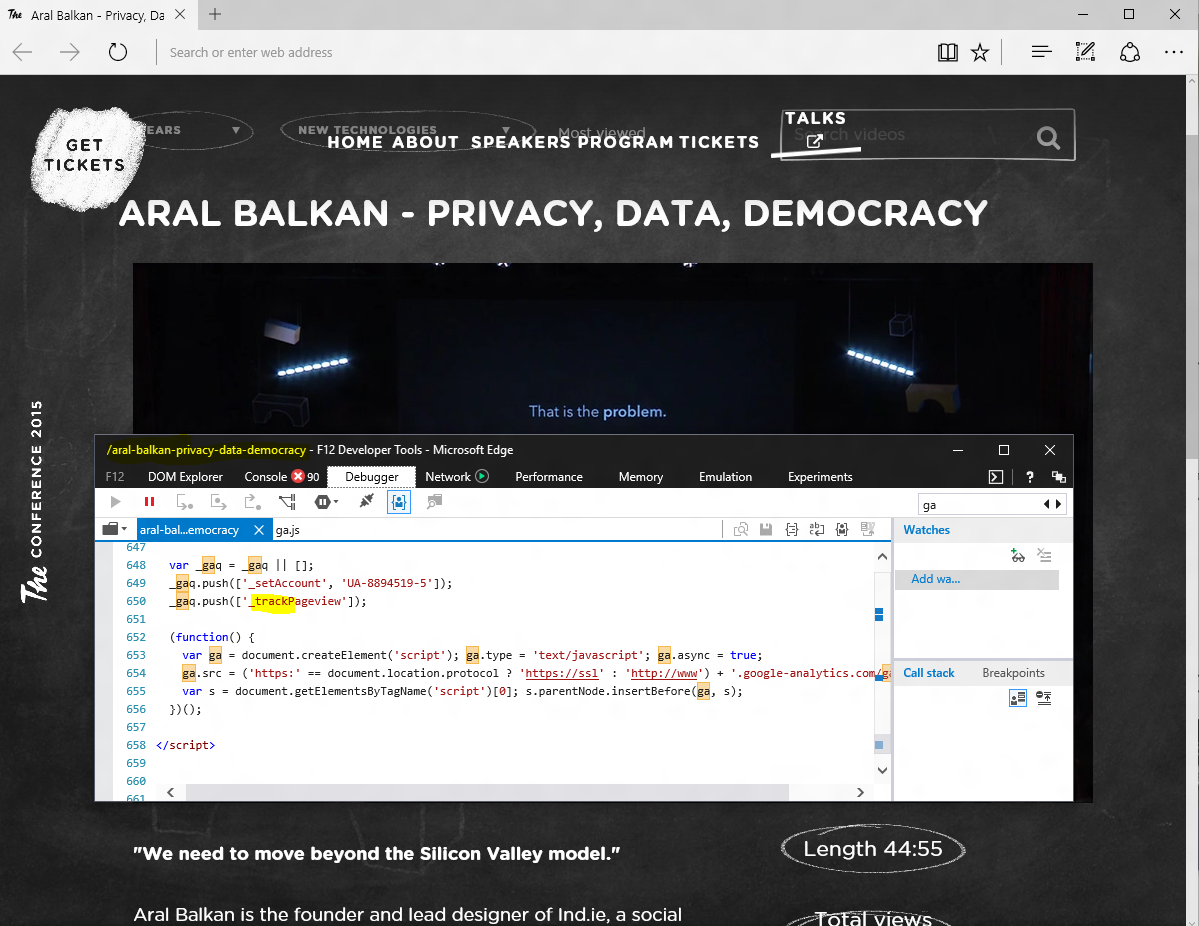Open the file picker folder dropdown
Screen dimensions: 1199x926
pyautogui.click(x=114, y=528)
